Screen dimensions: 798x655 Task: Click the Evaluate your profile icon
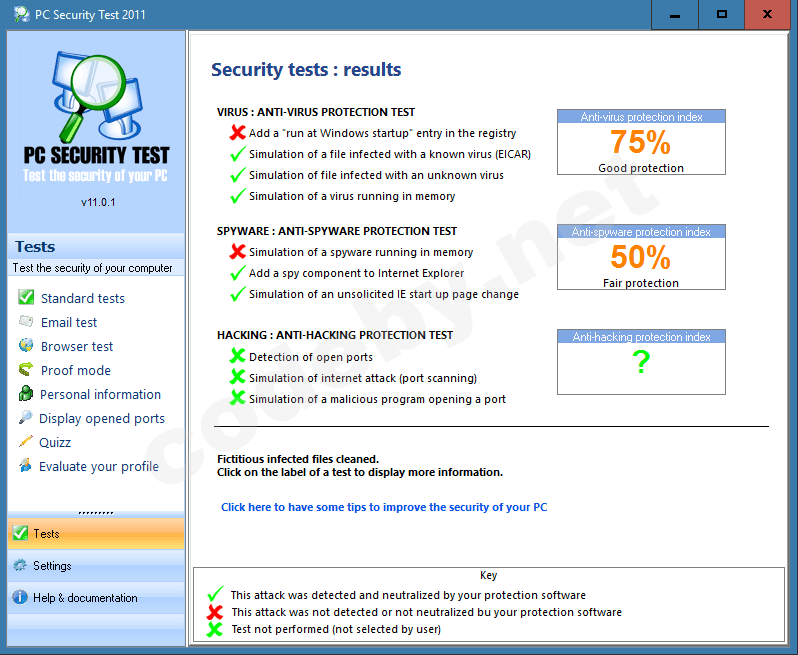[x=25, y=465]
